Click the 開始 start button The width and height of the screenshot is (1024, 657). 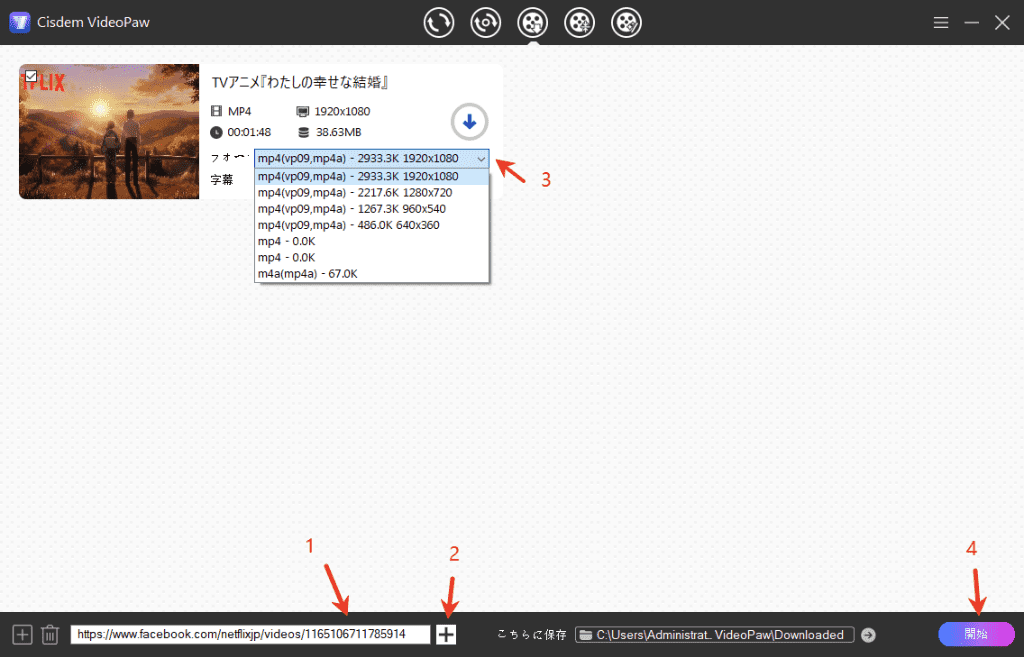click(x=976, y=634)
